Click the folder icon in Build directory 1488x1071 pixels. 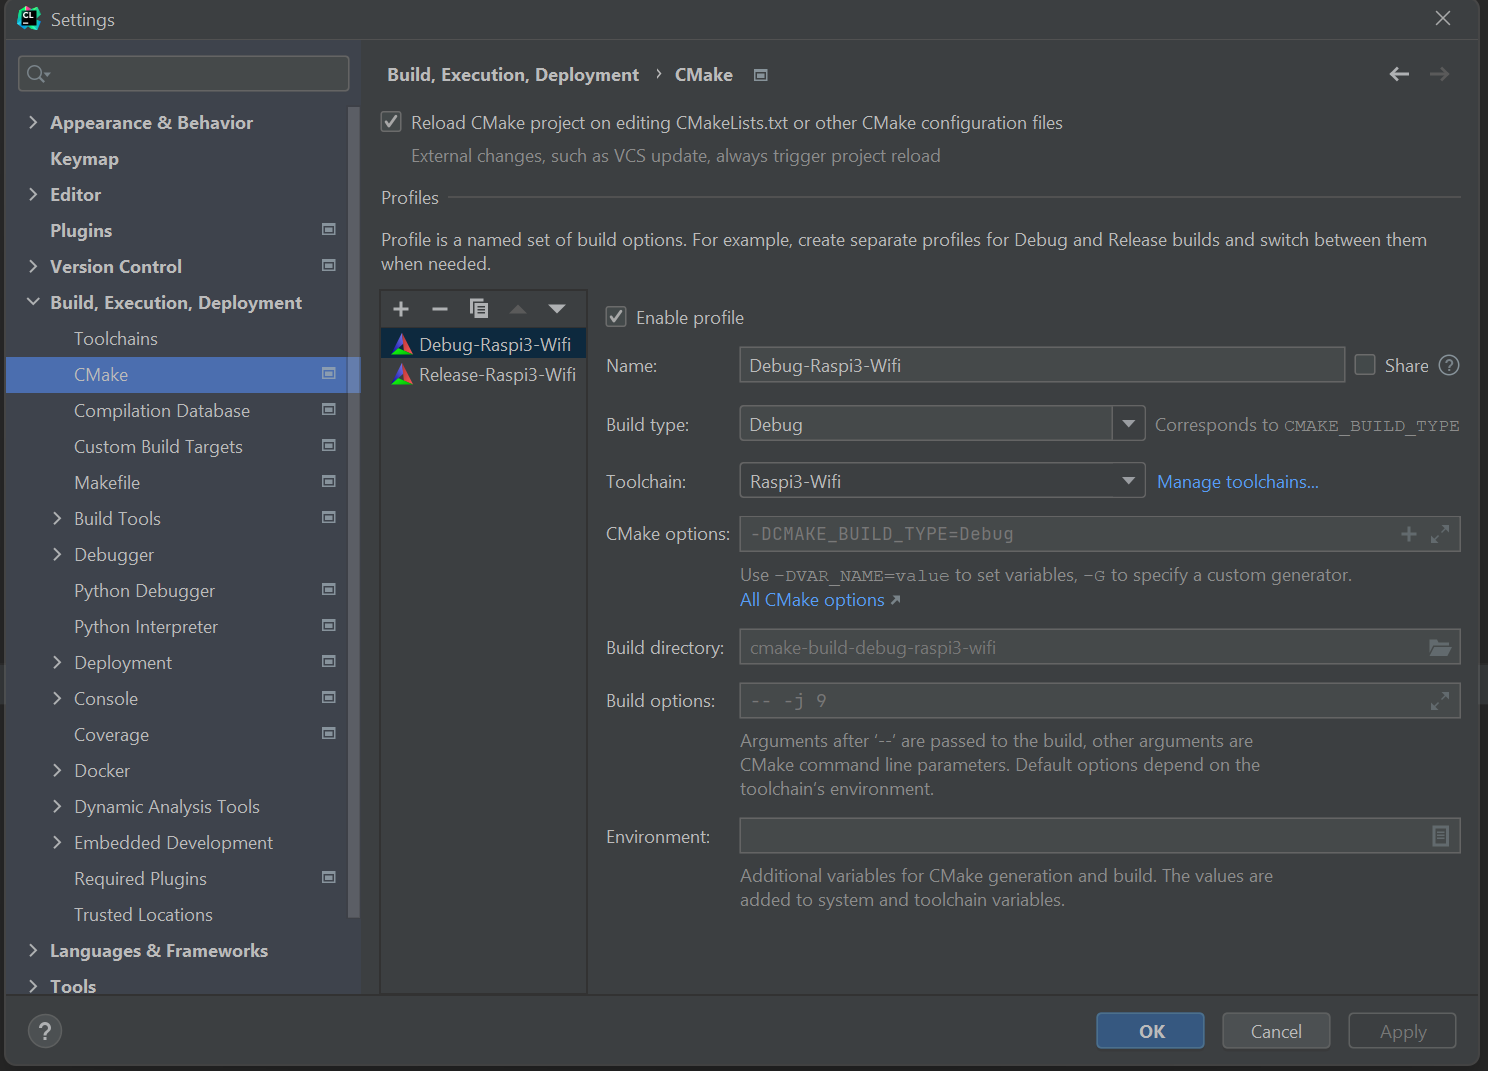coord(1439,648)
